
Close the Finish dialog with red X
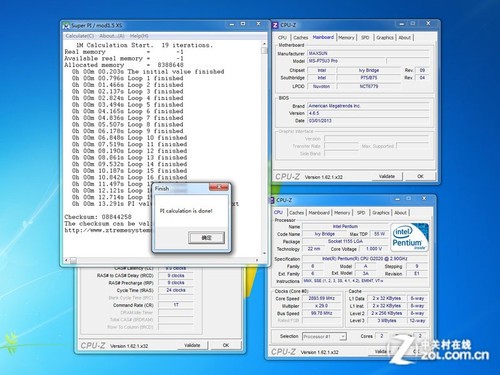219,187
